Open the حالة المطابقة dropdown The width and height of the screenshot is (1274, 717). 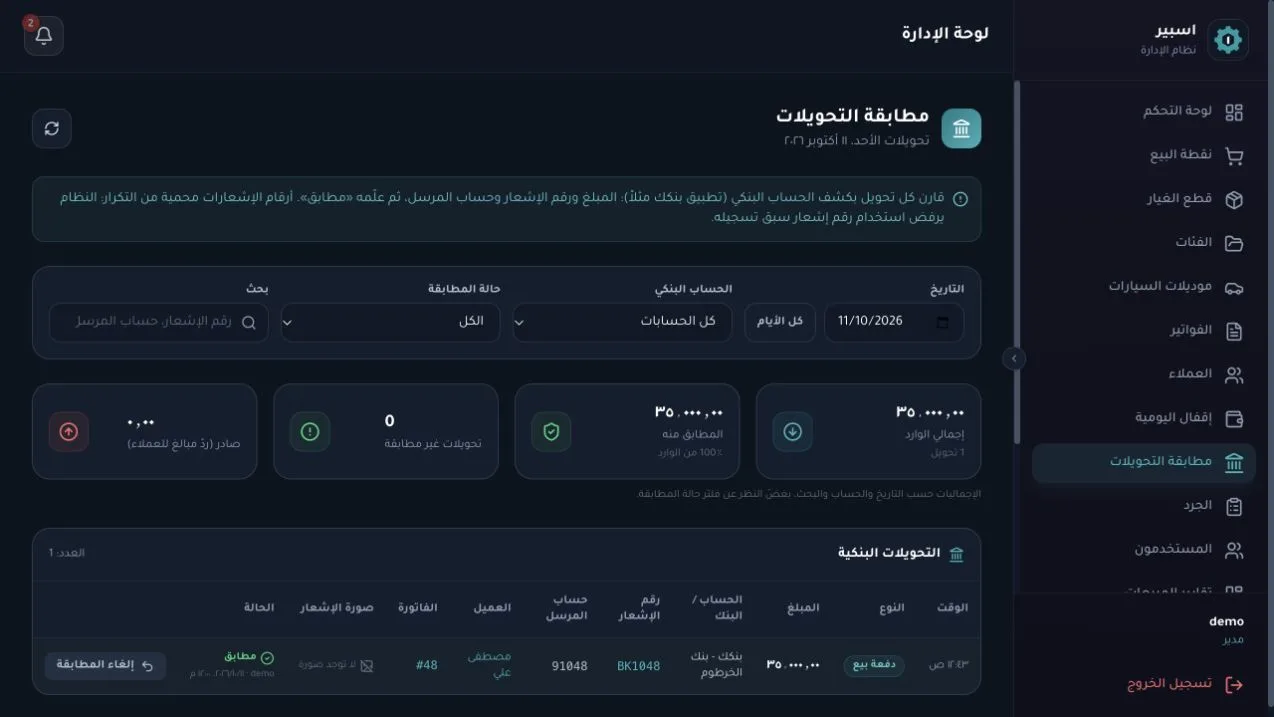[390, 322]
